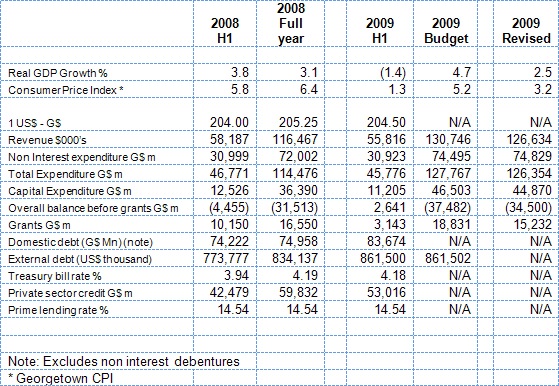Select domestic debt value 83,674
559x386 pixels.
pos(386,242)
